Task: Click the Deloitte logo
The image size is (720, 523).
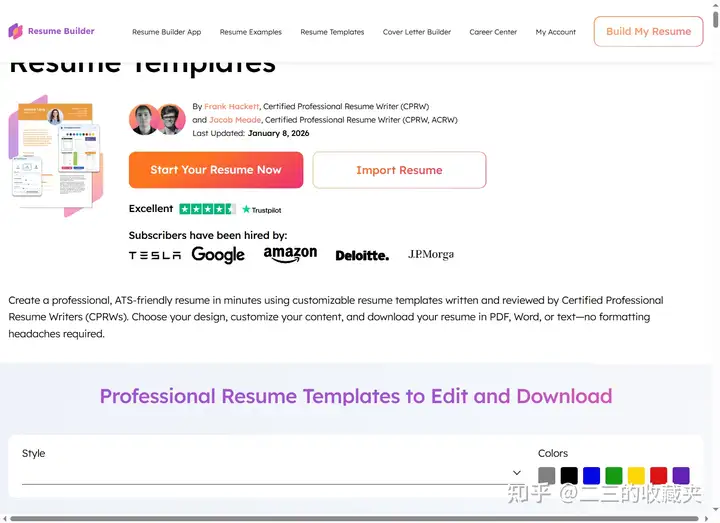Action: point(362,255)
